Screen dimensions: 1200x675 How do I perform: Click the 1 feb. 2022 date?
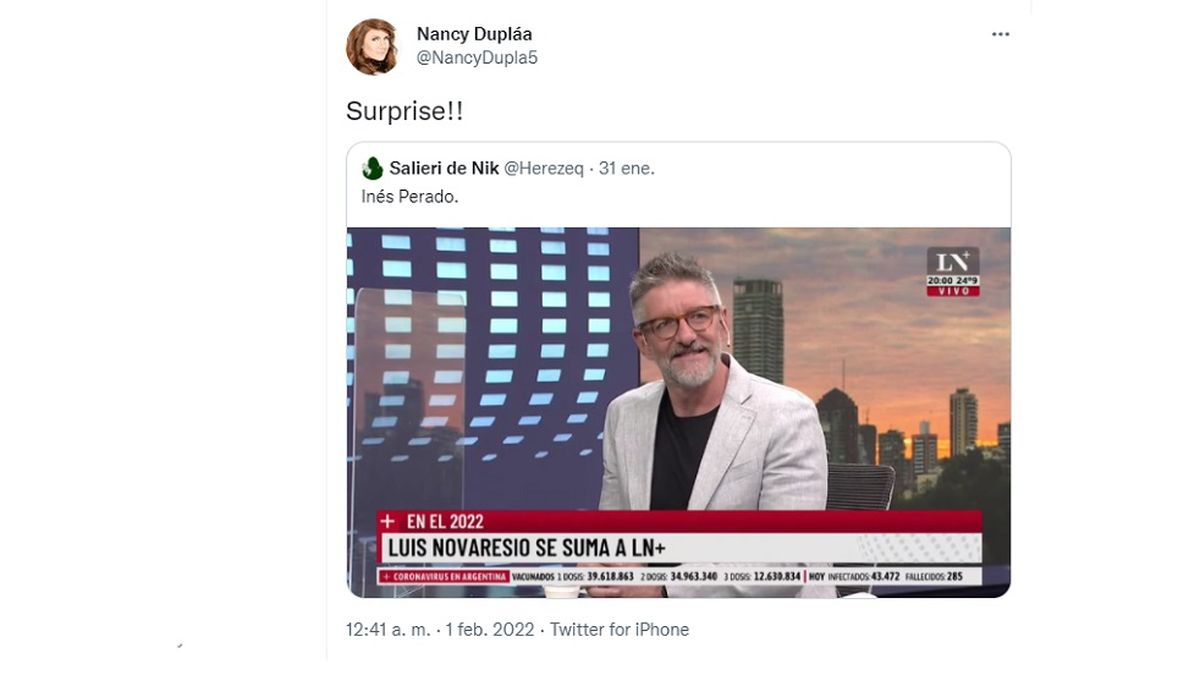pyautogui.click(x=491, y=630)
